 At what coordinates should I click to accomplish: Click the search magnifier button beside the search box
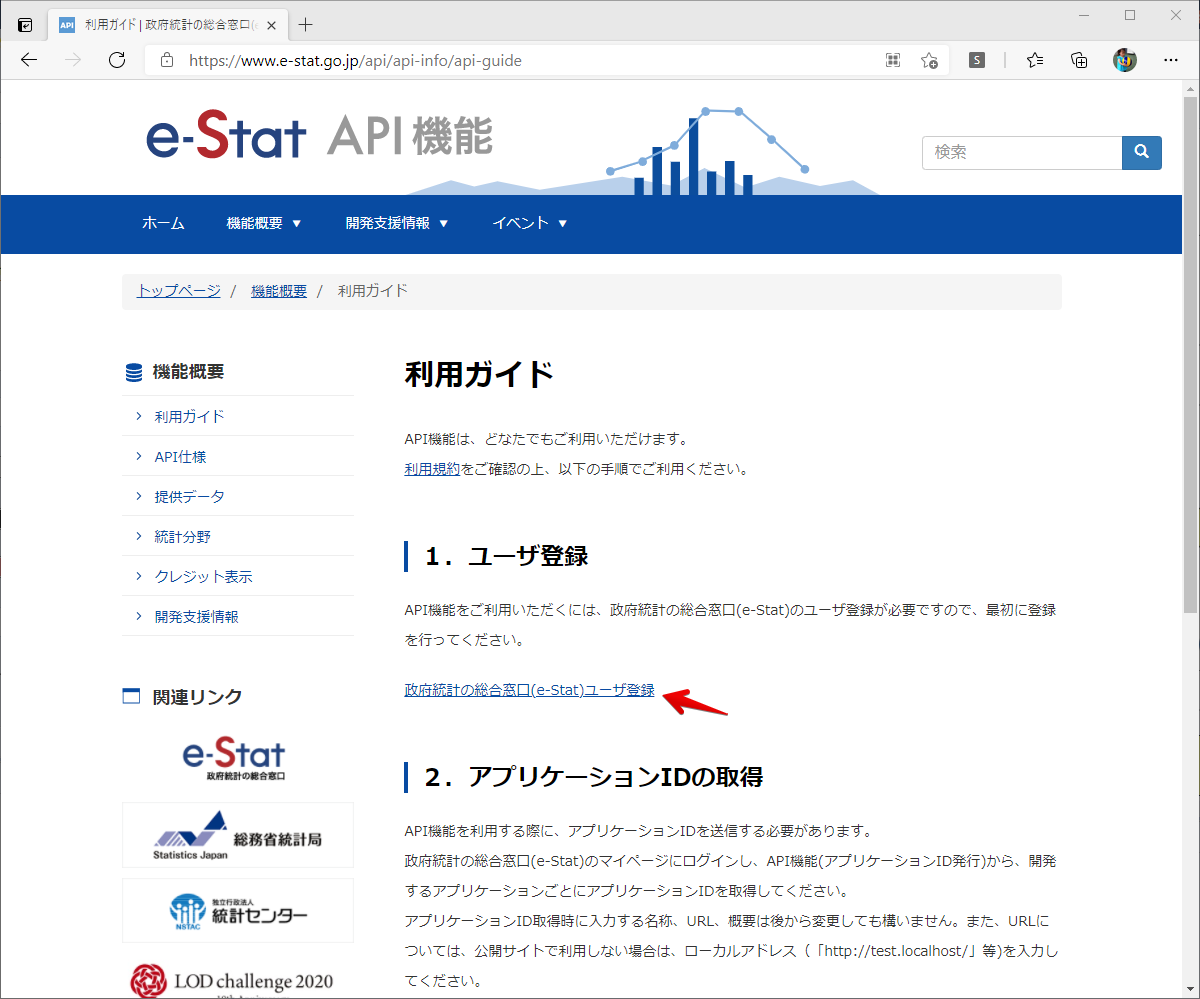(x=1141, y=152)
